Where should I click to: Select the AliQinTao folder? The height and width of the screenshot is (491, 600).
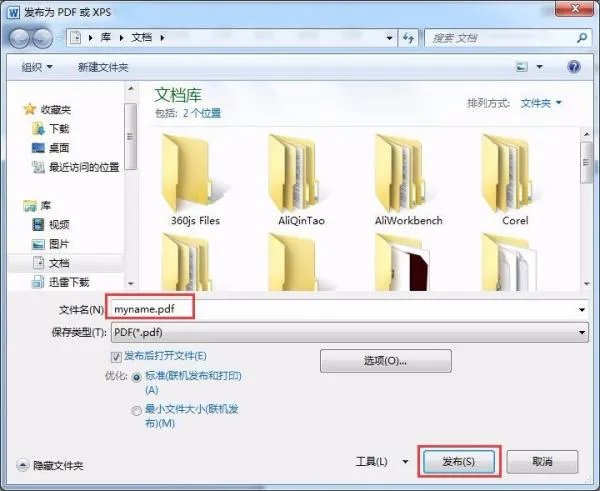tap(301, 180)
